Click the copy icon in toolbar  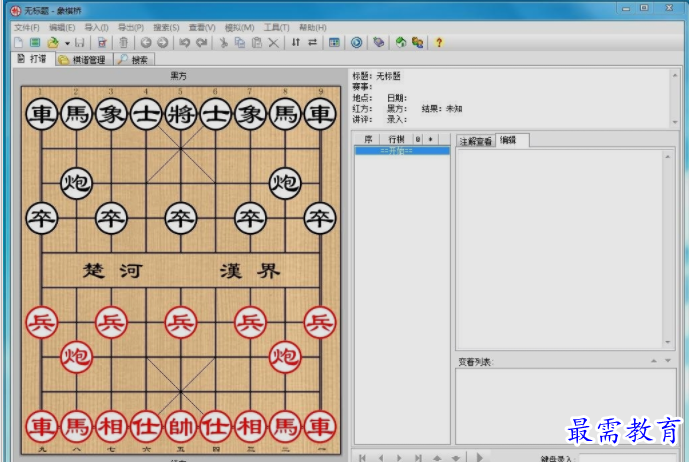pos(240,43)
